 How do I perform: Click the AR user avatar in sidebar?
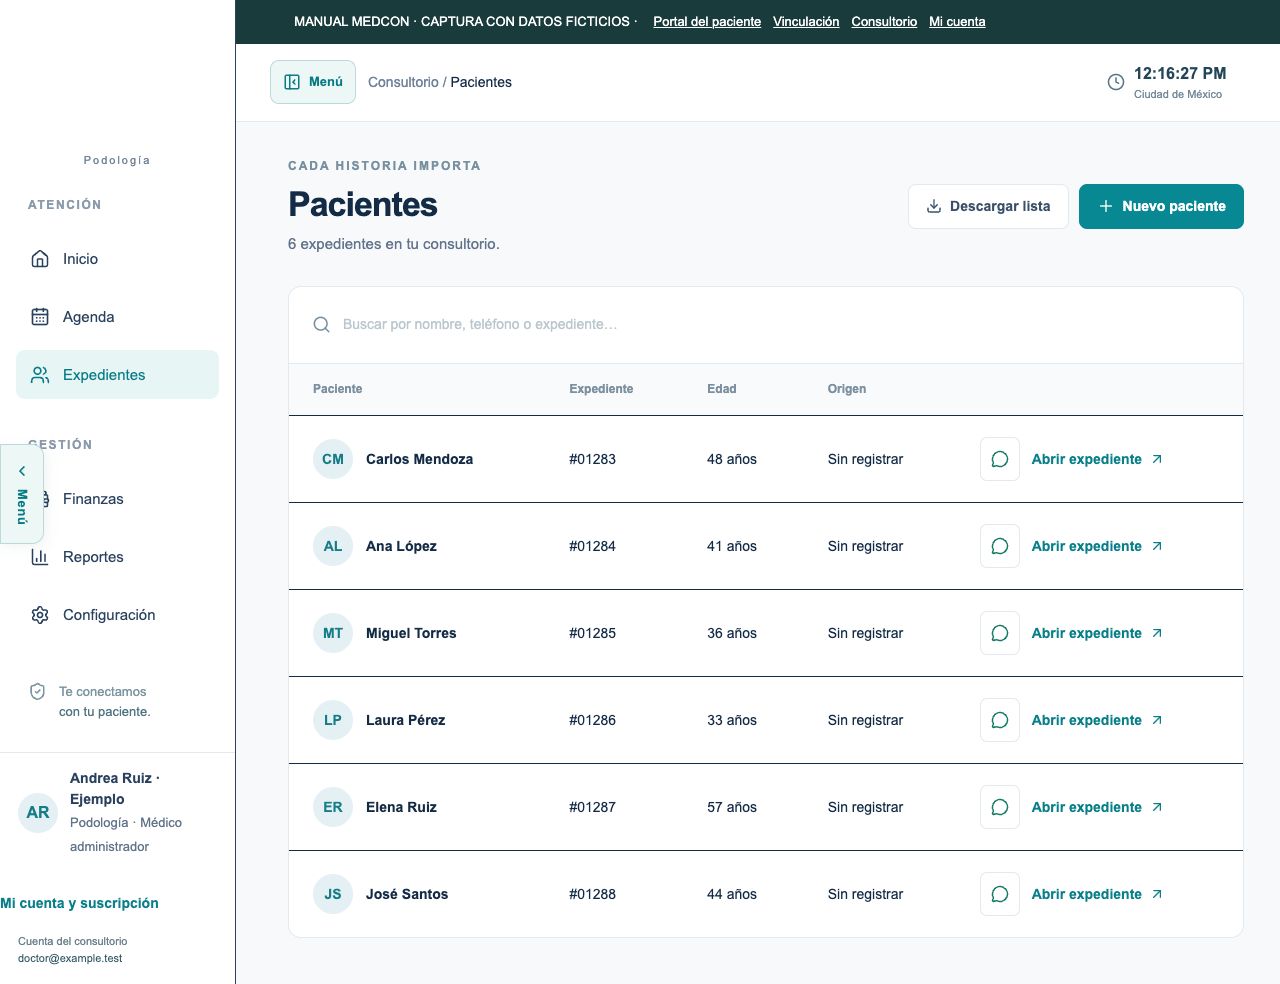click(38, 812)
